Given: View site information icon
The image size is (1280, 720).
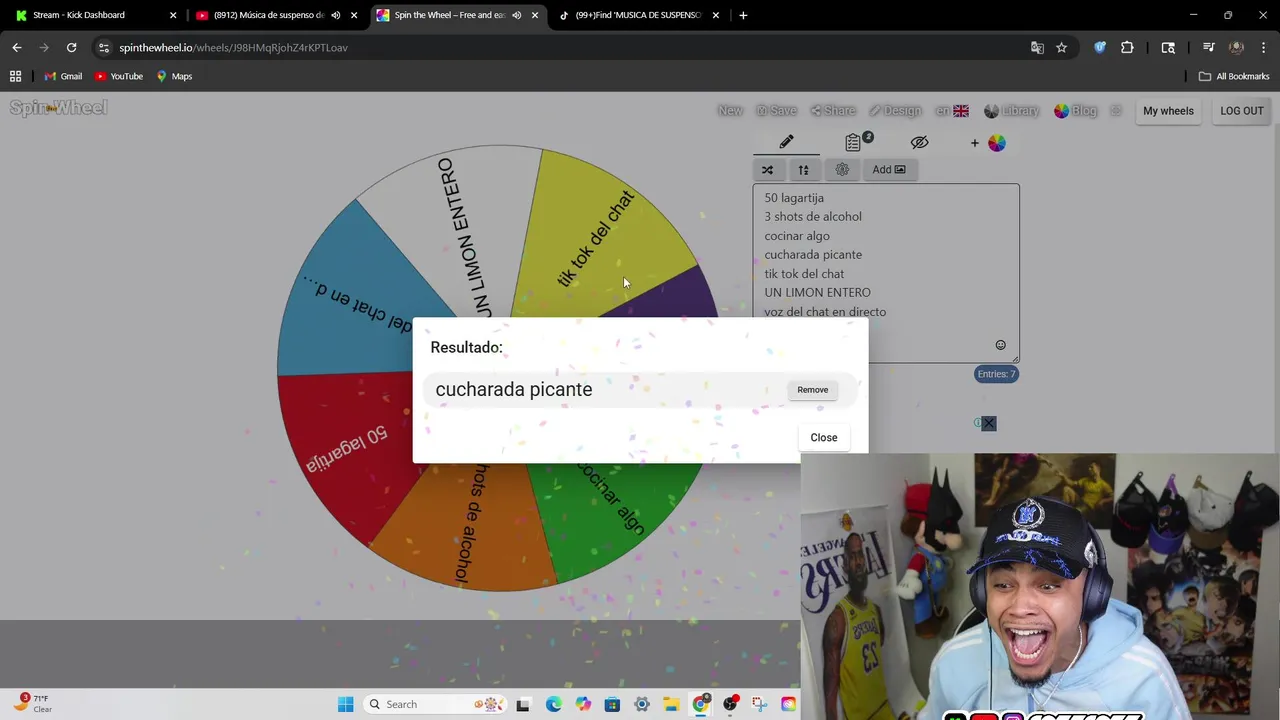Looking at the screenshot, I should 104,47.
